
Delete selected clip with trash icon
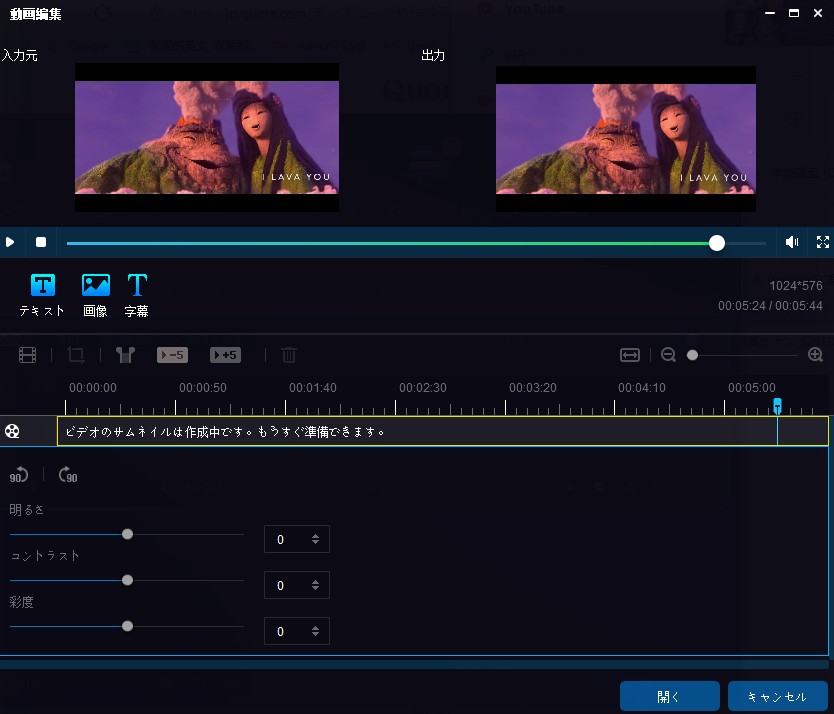click(289, 355)
